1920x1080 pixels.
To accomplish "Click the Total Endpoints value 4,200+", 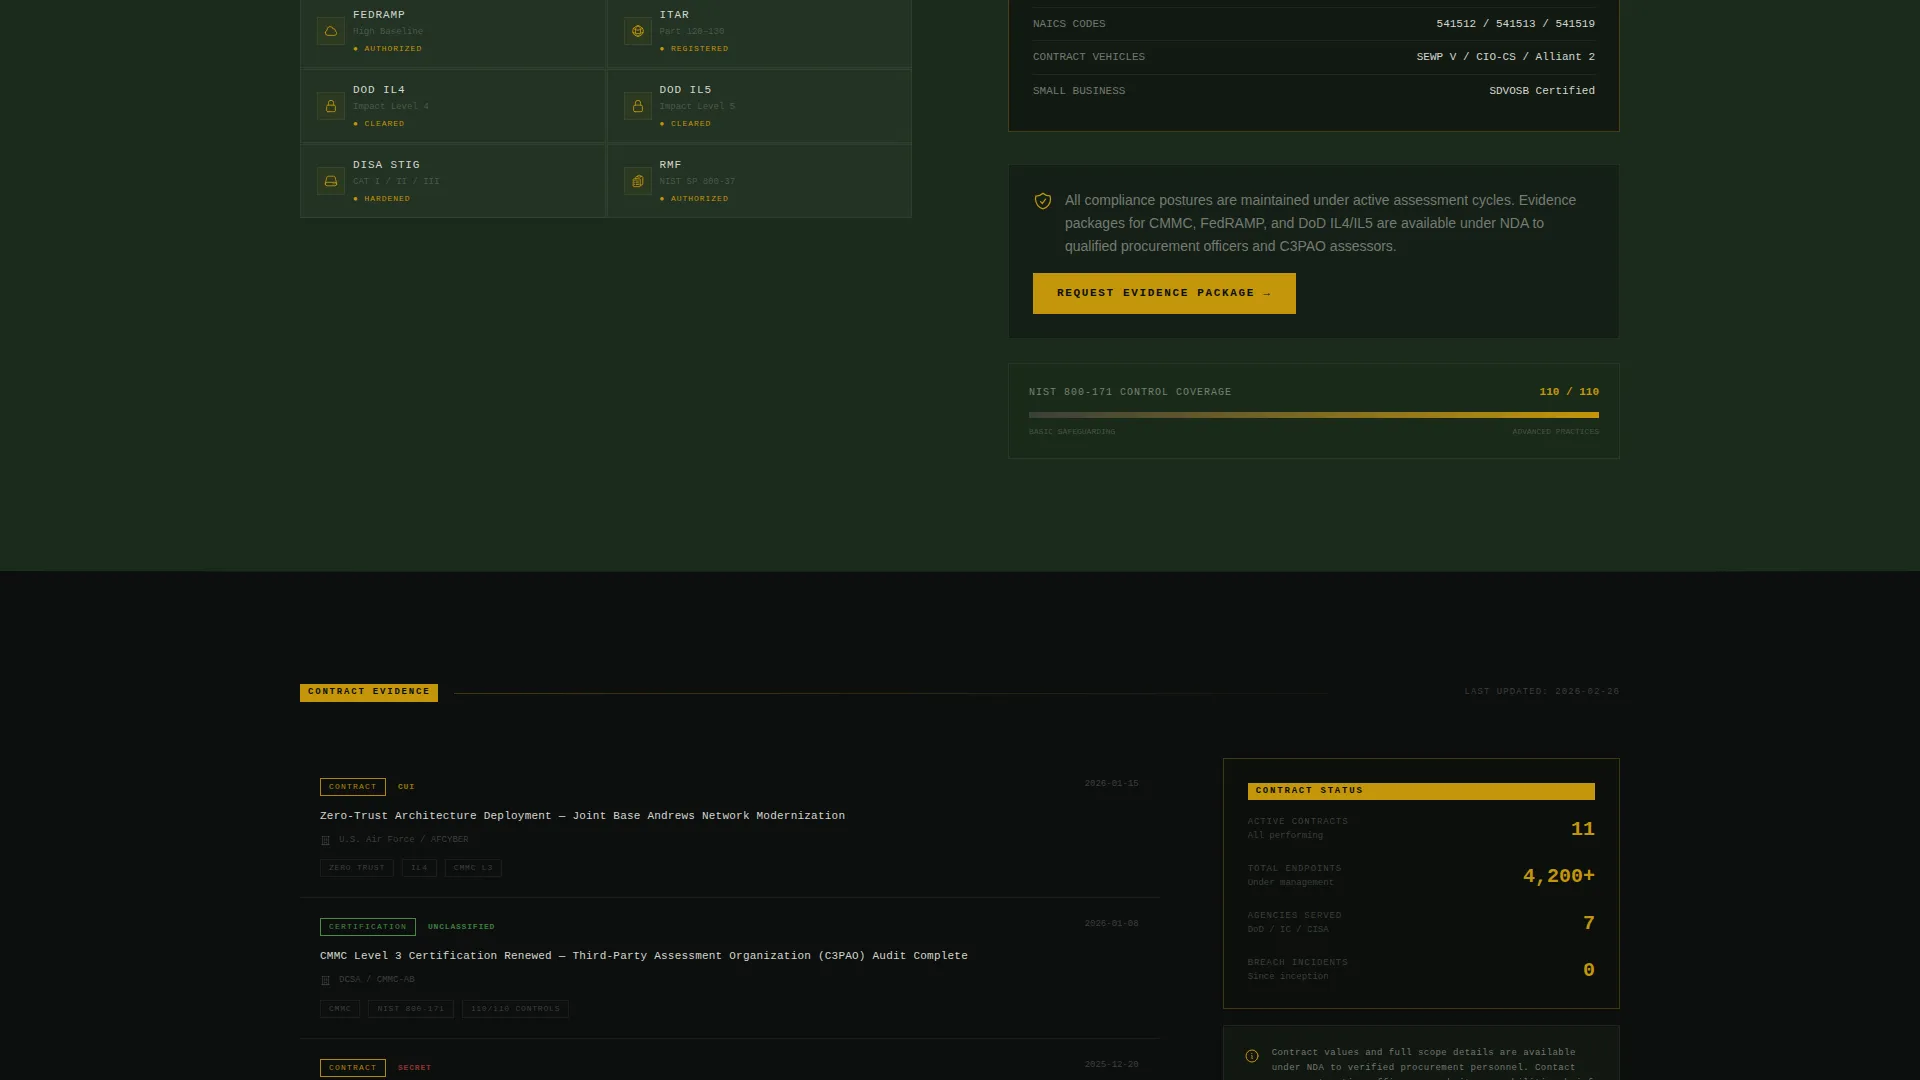I will tap(1559, 876).
